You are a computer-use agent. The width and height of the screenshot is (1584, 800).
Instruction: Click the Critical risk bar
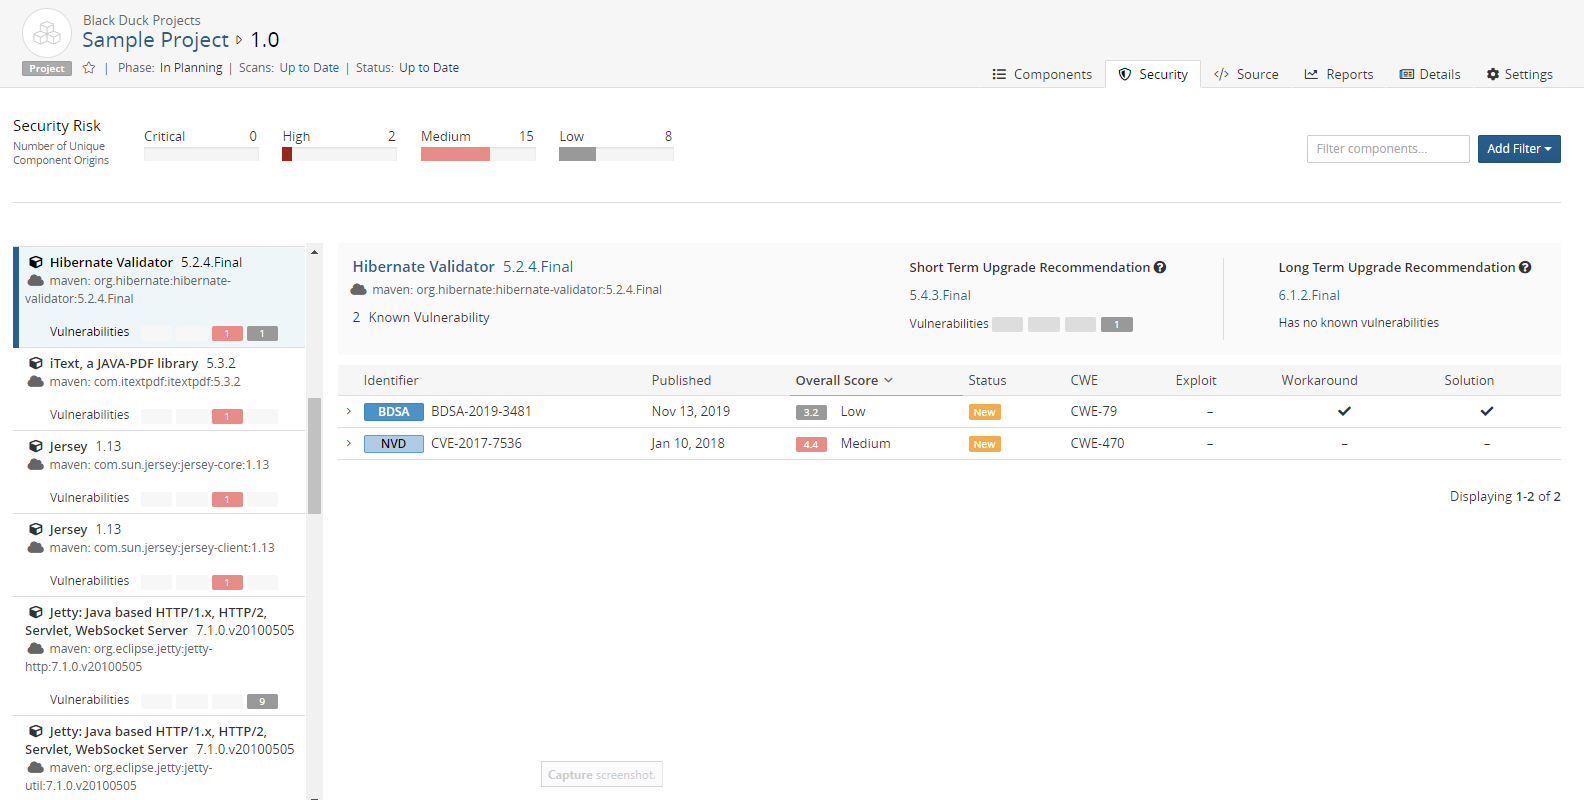point(201,154)
